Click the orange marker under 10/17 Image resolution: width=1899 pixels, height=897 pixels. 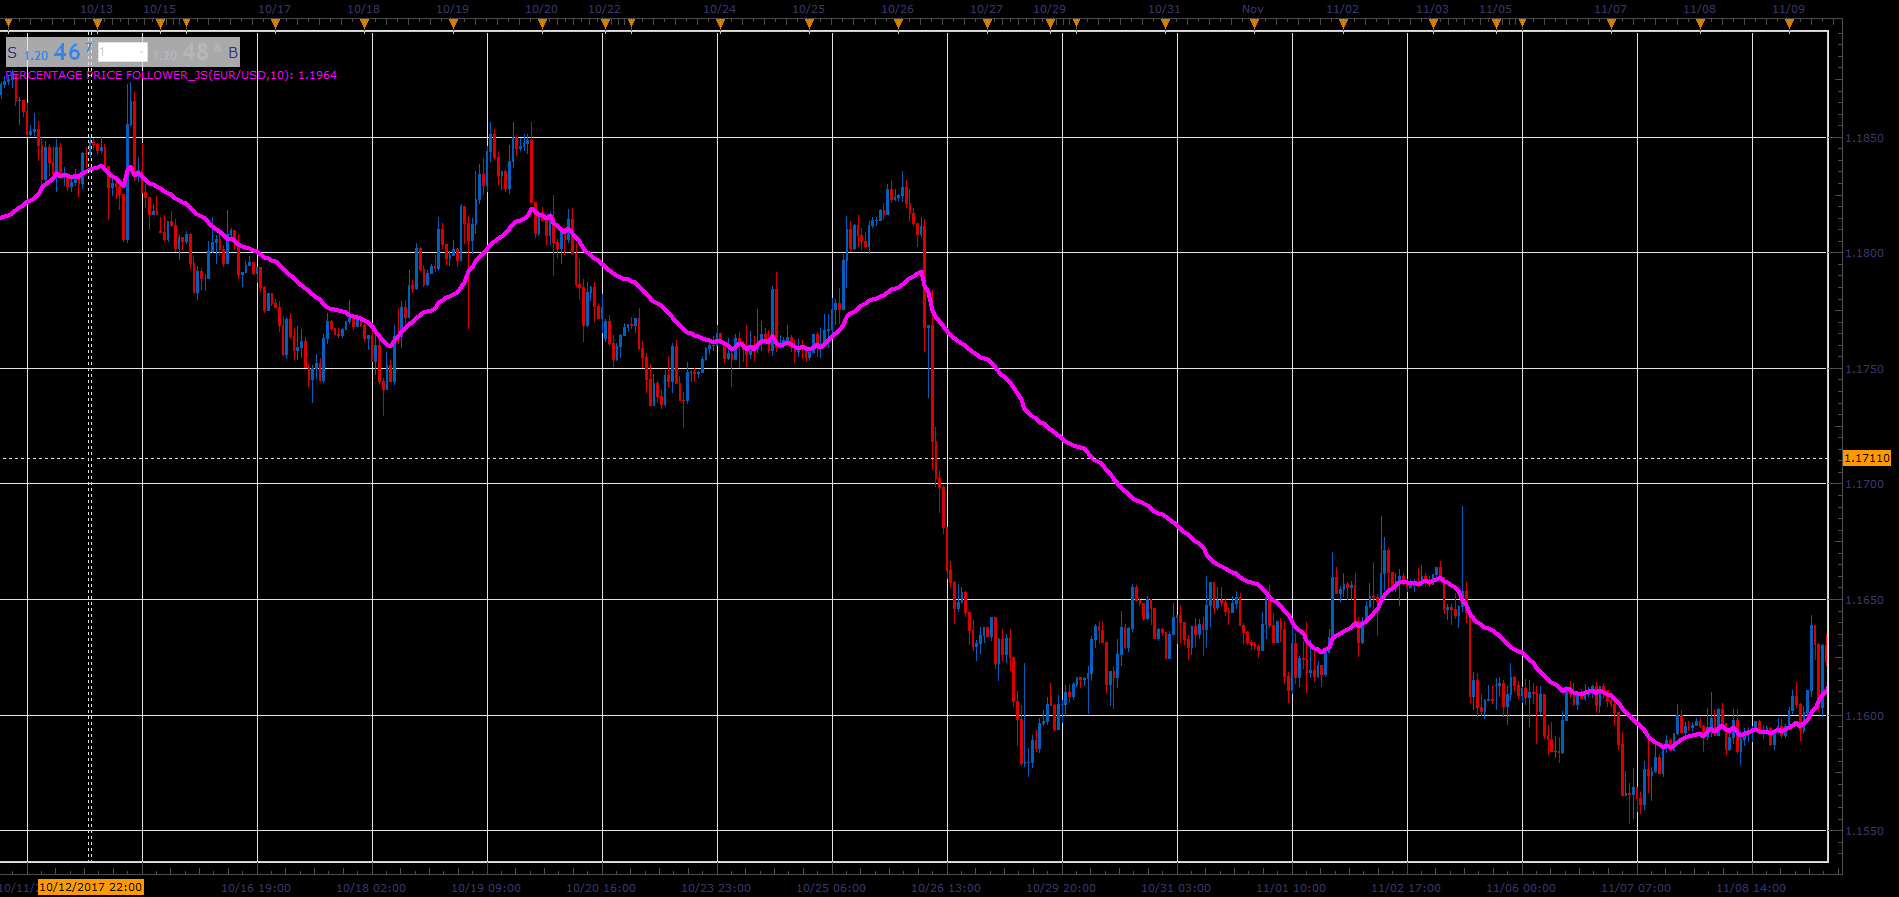[275, 23]
